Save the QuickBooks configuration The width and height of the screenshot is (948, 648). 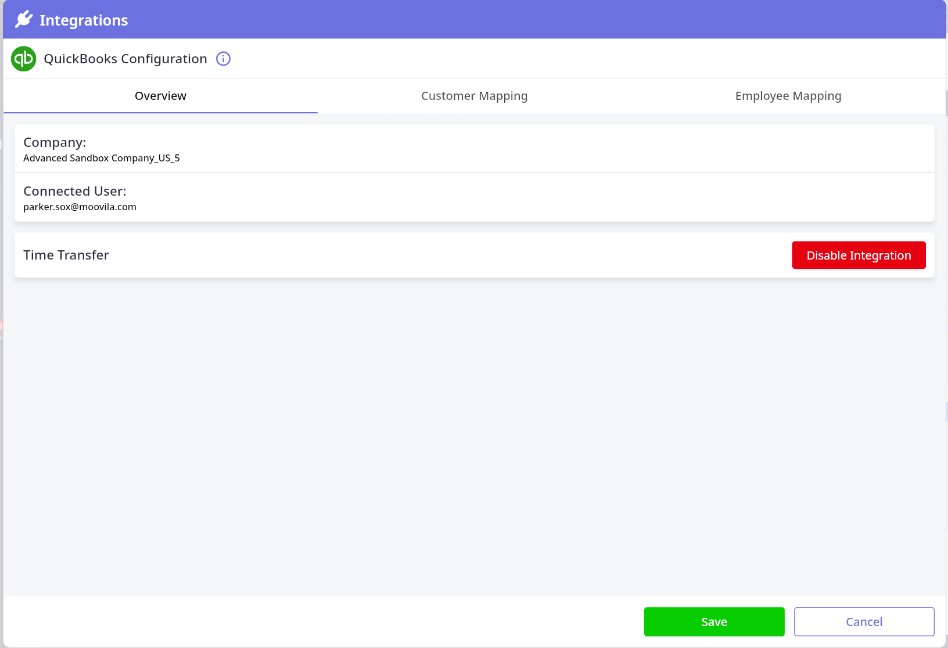(714, 621)
